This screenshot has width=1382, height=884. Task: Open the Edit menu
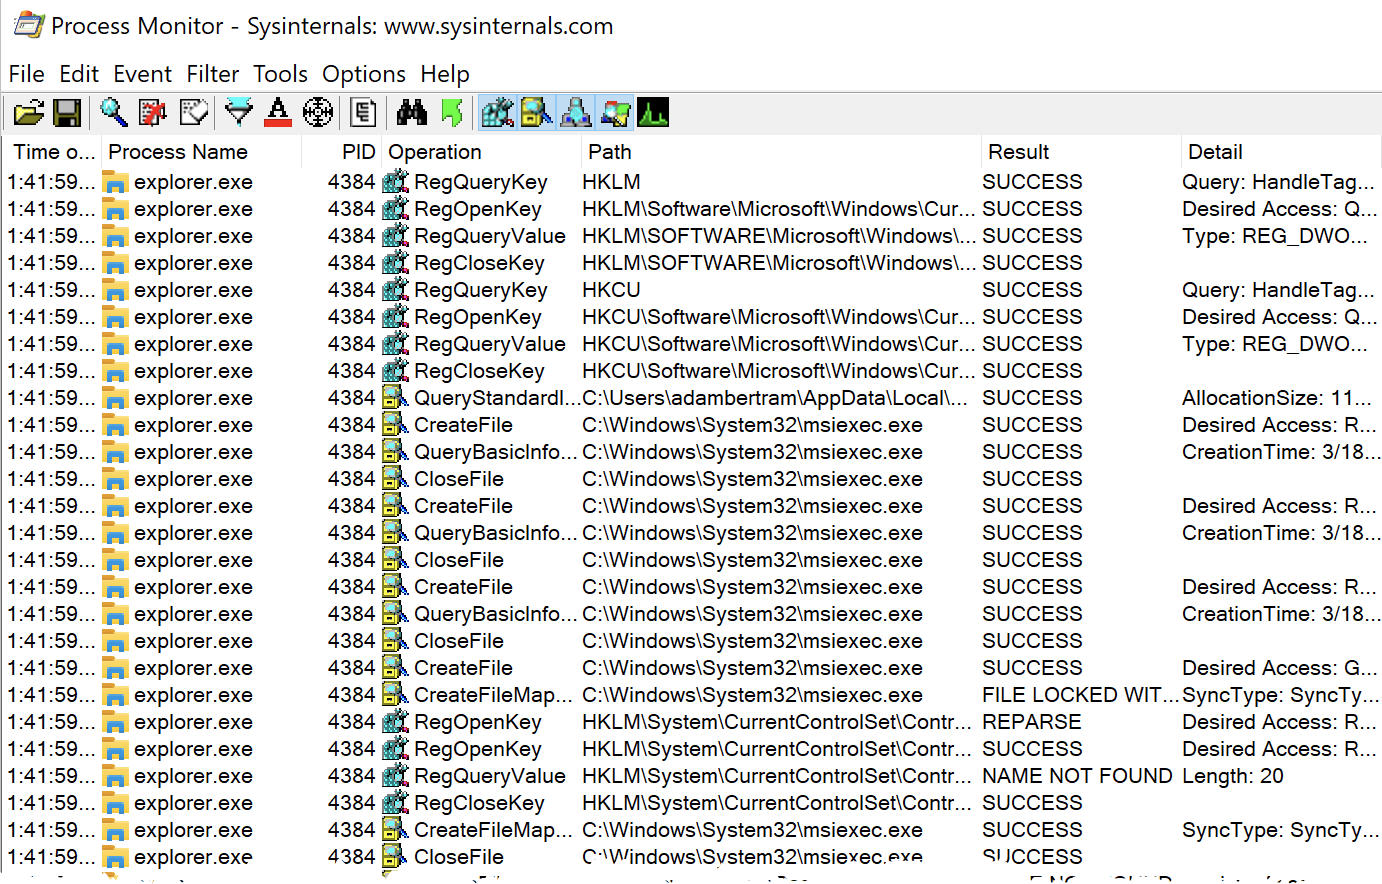point(79,74)
